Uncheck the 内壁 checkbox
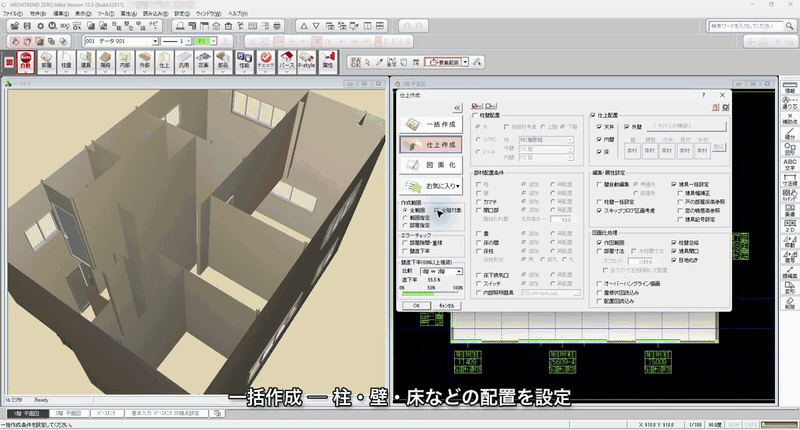The height and width of the screenshot is (430, 800). coord(599,139)
